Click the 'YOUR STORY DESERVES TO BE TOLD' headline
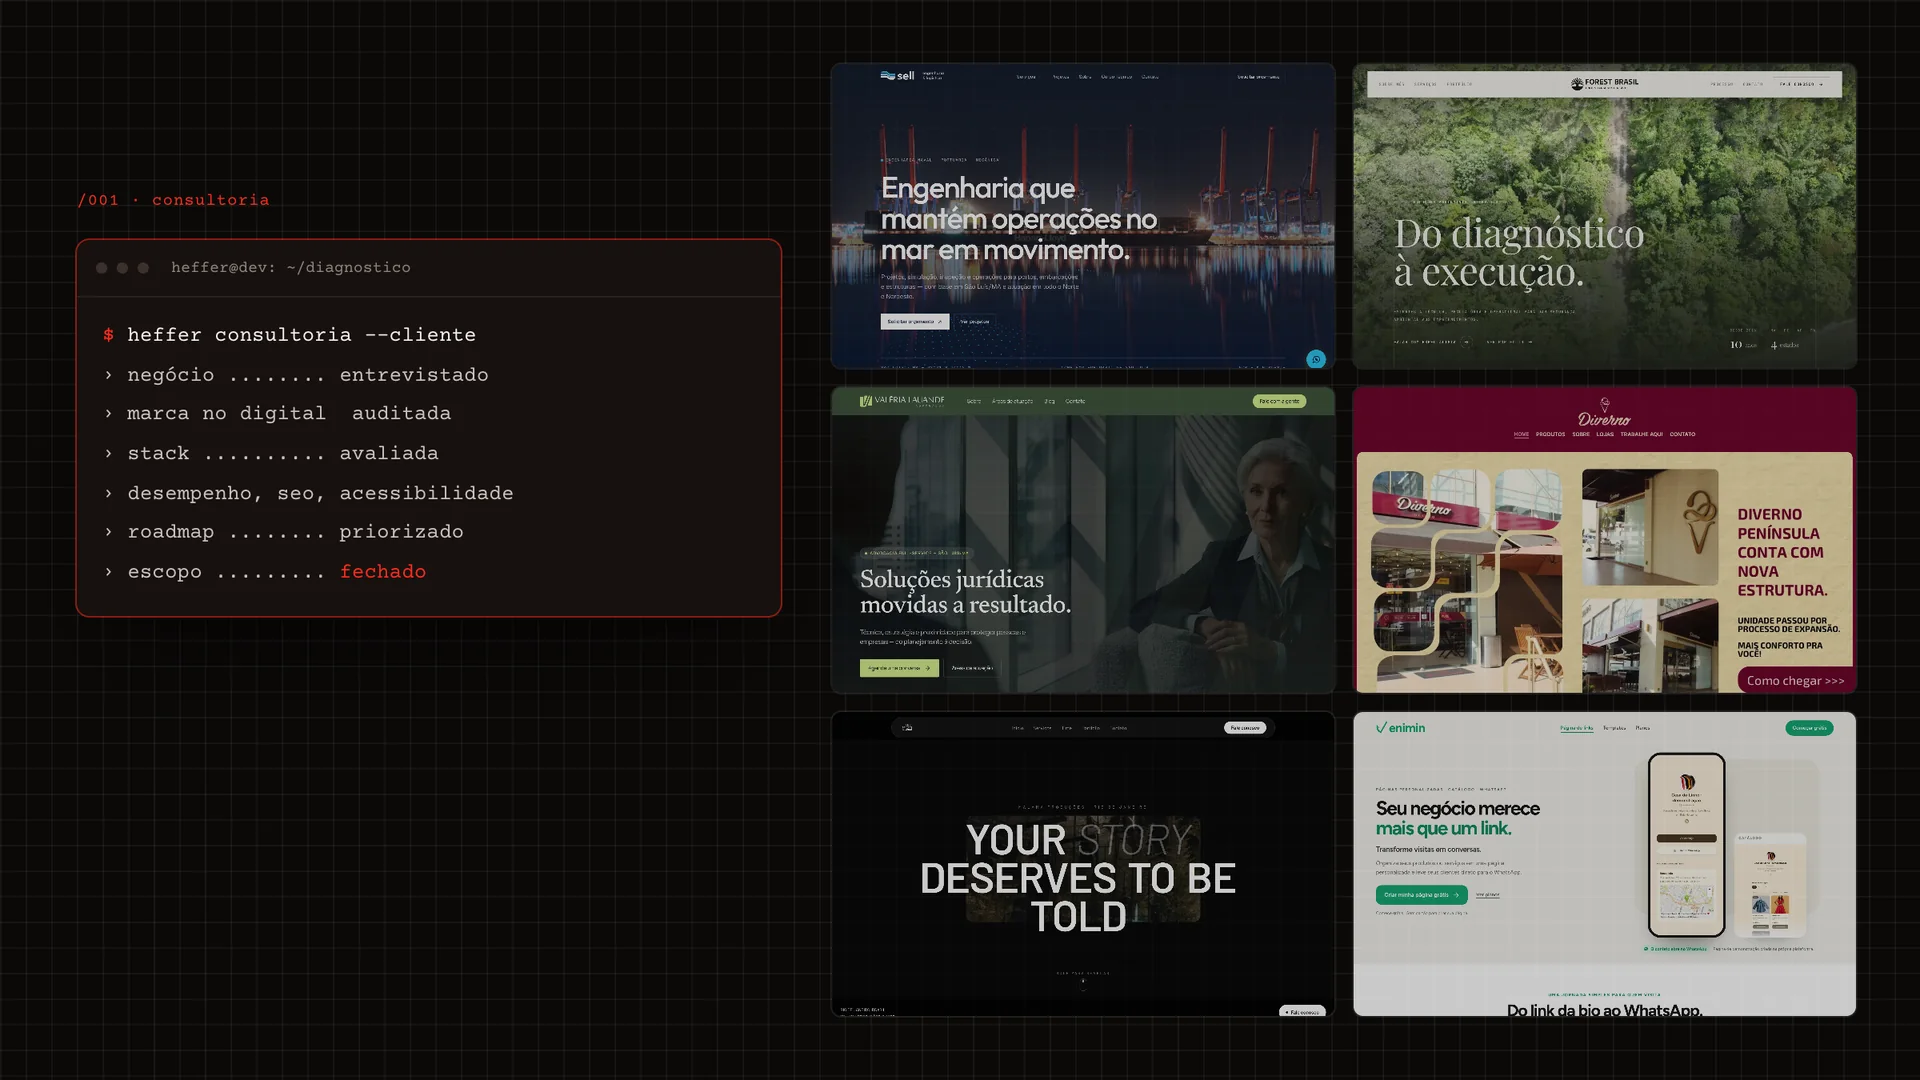Image resolution: width=1920 pixels, height=1080 pixels. pyautogui.click(x=1078, y=878)
